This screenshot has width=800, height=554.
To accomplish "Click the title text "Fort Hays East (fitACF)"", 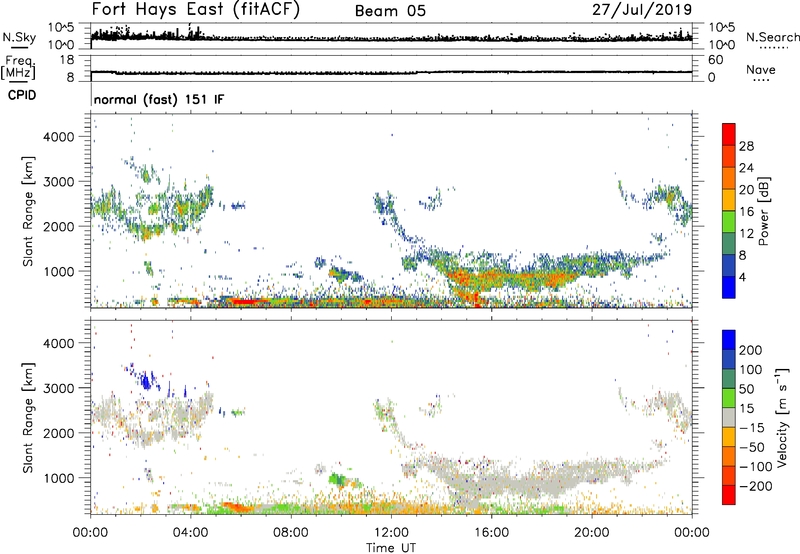I will [196, 9].
